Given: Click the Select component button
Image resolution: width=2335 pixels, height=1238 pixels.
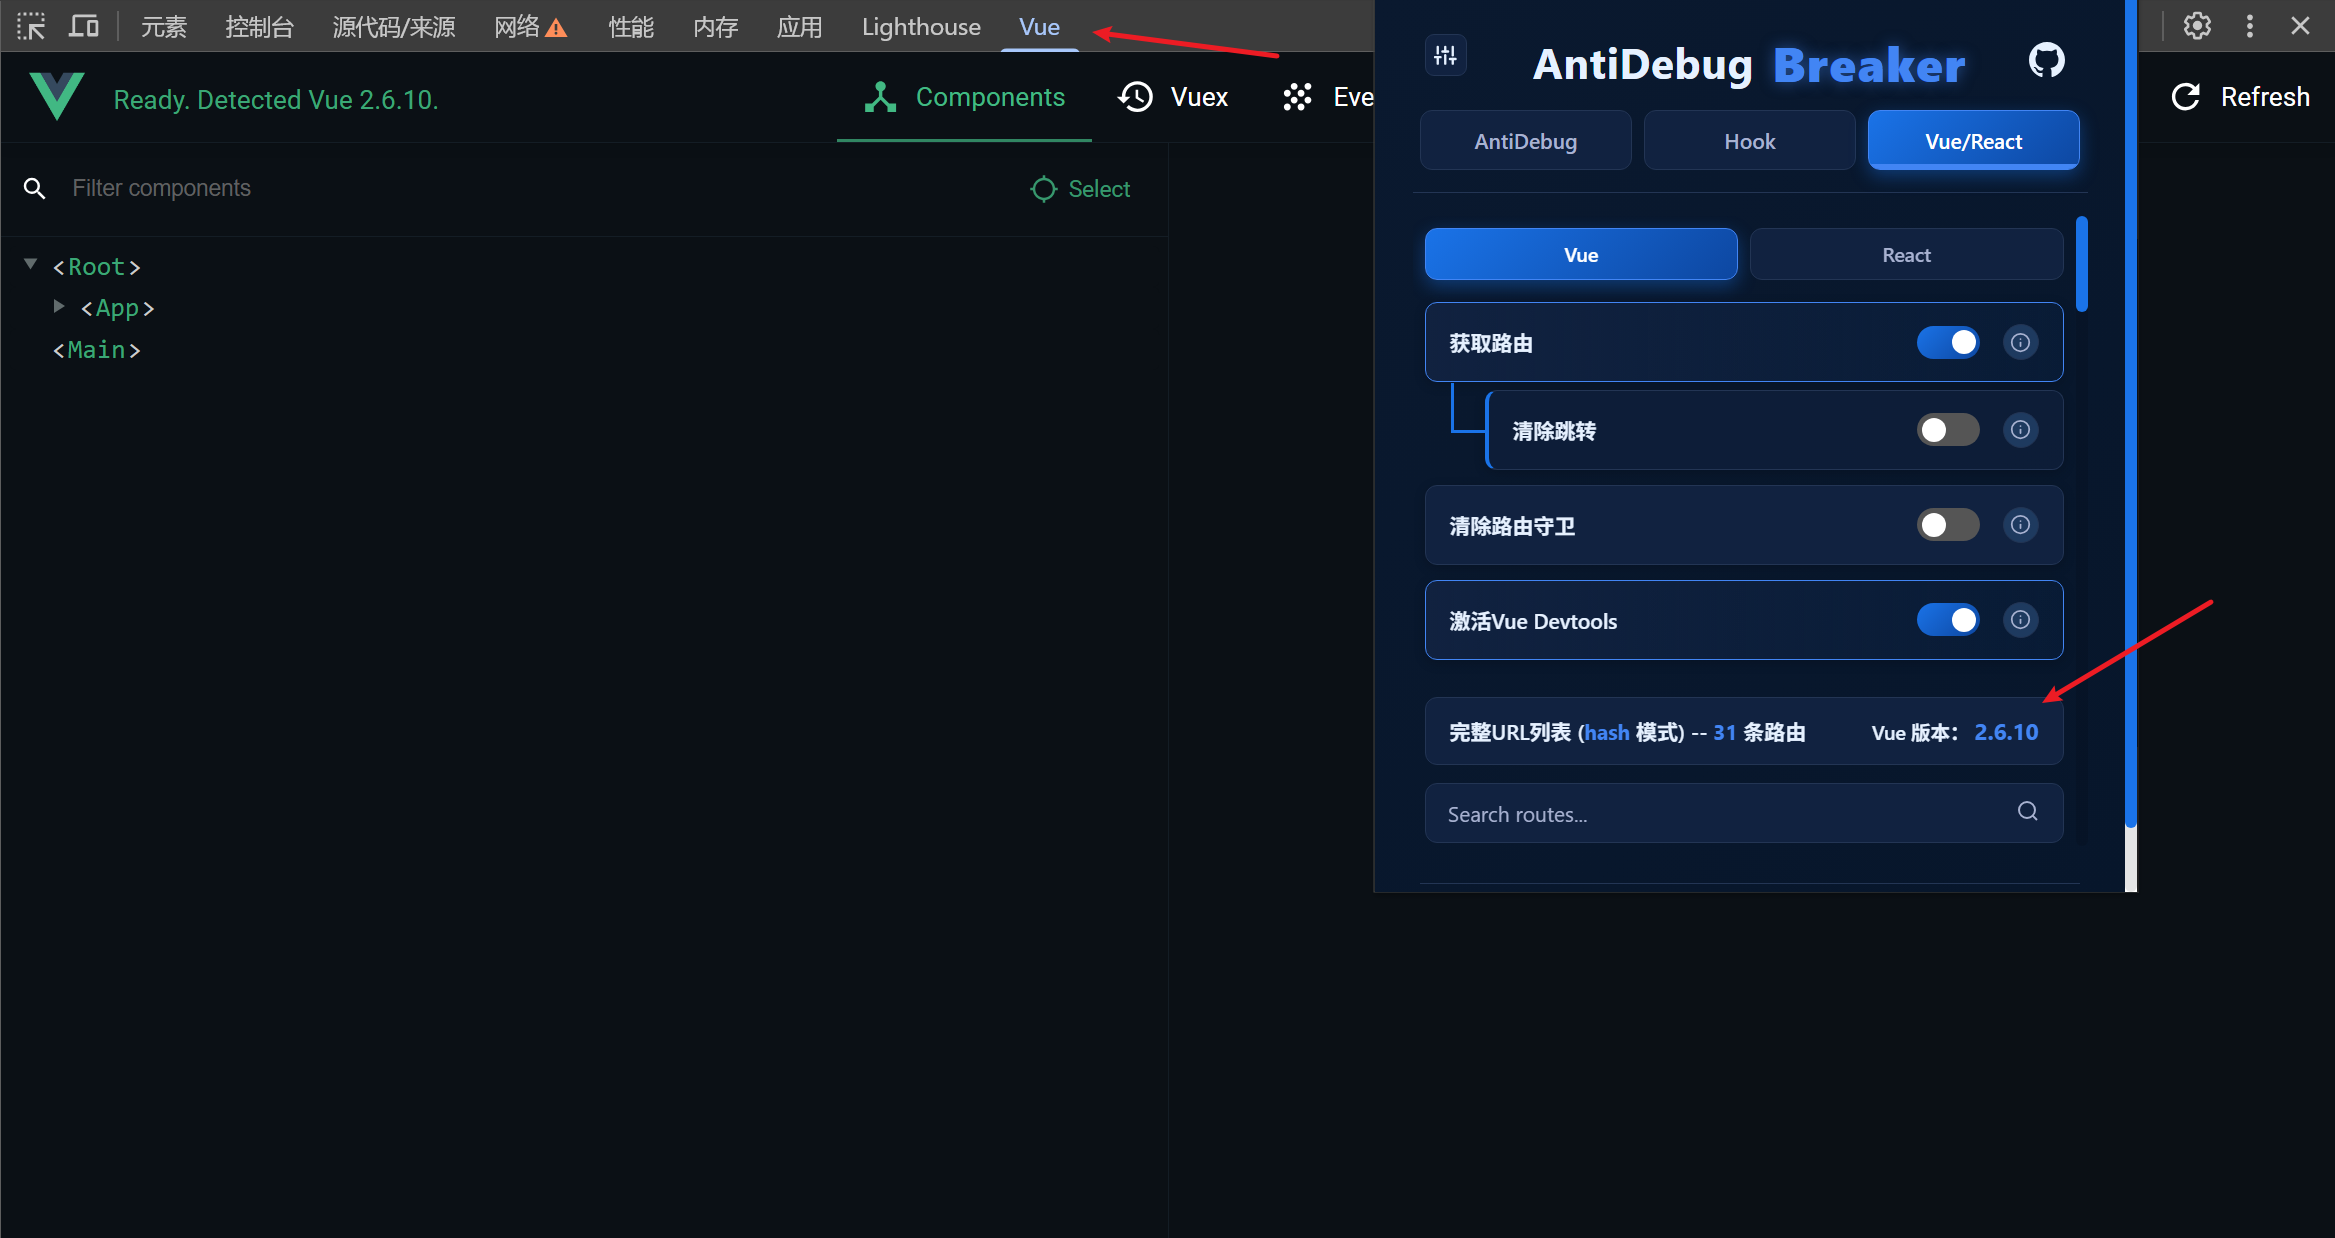Looking at the screenshot, I should [1080, 189].
